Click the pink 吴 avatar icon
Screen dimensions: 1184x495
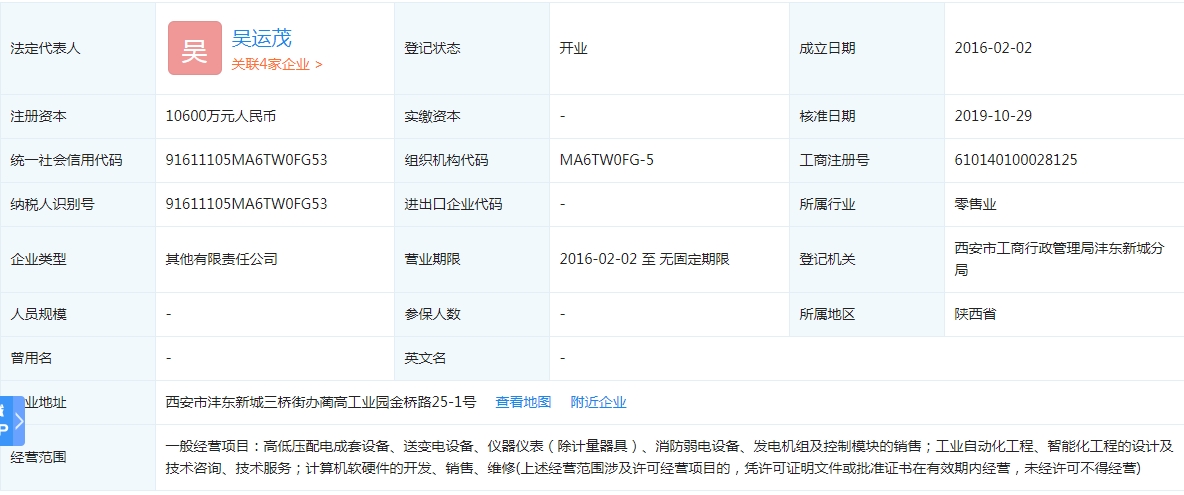[x=195, y=48]
